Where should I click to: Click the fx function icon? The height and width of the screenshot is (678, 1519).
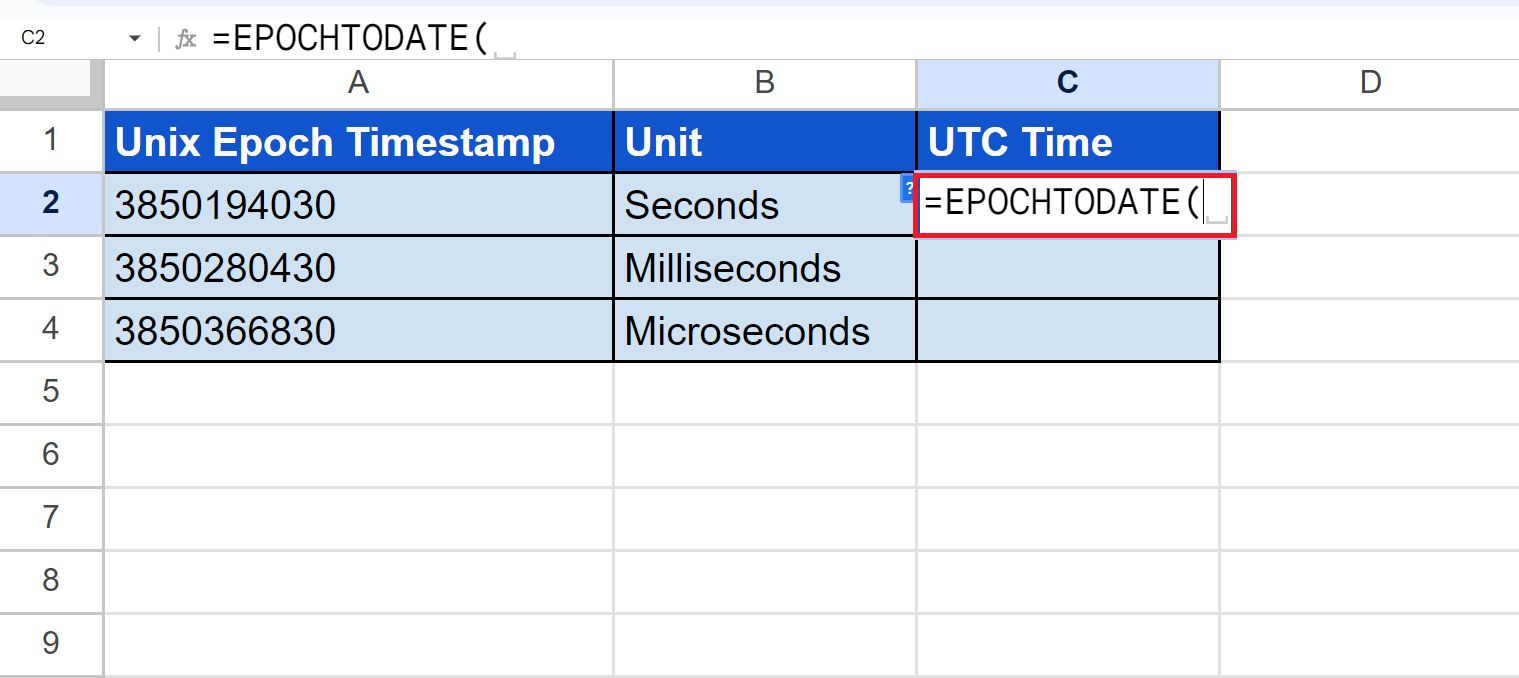(185, 39)
